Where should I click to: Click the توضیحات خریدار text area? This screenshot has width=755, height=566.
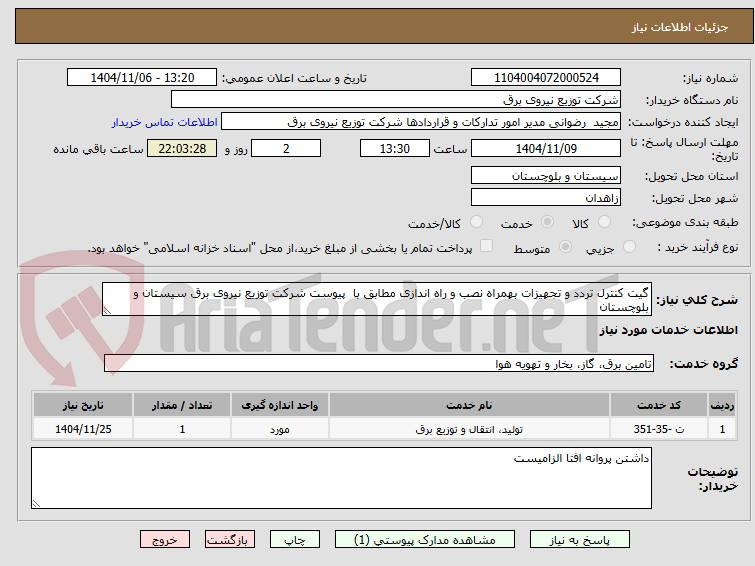click(x=341, y=478)
